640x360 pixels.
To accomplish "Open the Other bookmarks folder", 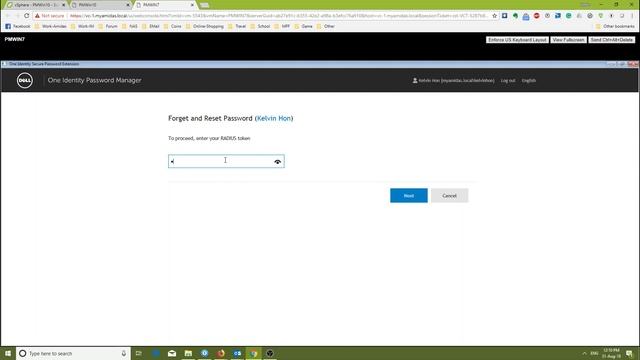I will [615, 26].
